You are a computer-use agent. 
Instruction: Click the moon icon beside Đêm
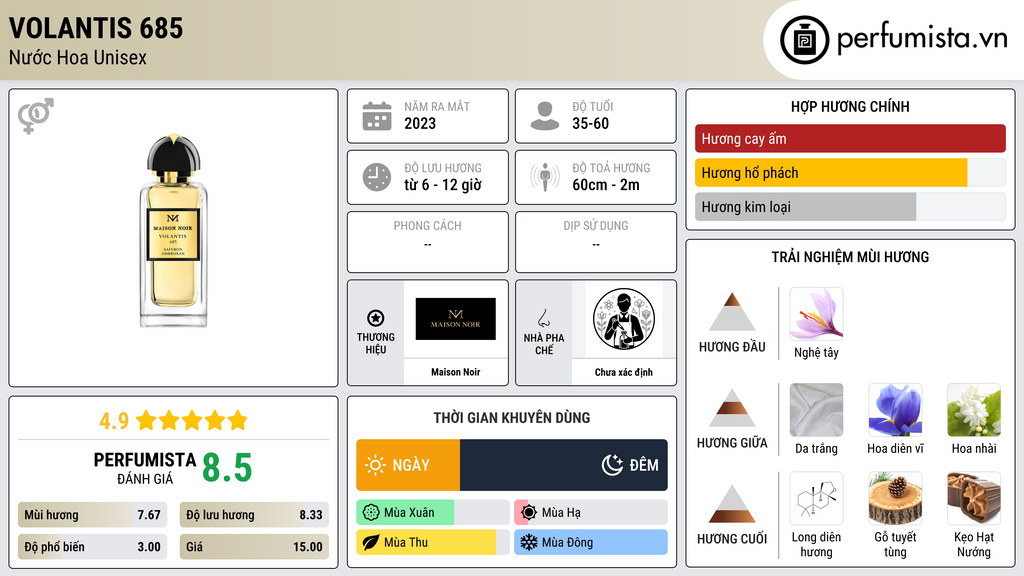pos(612,465)
